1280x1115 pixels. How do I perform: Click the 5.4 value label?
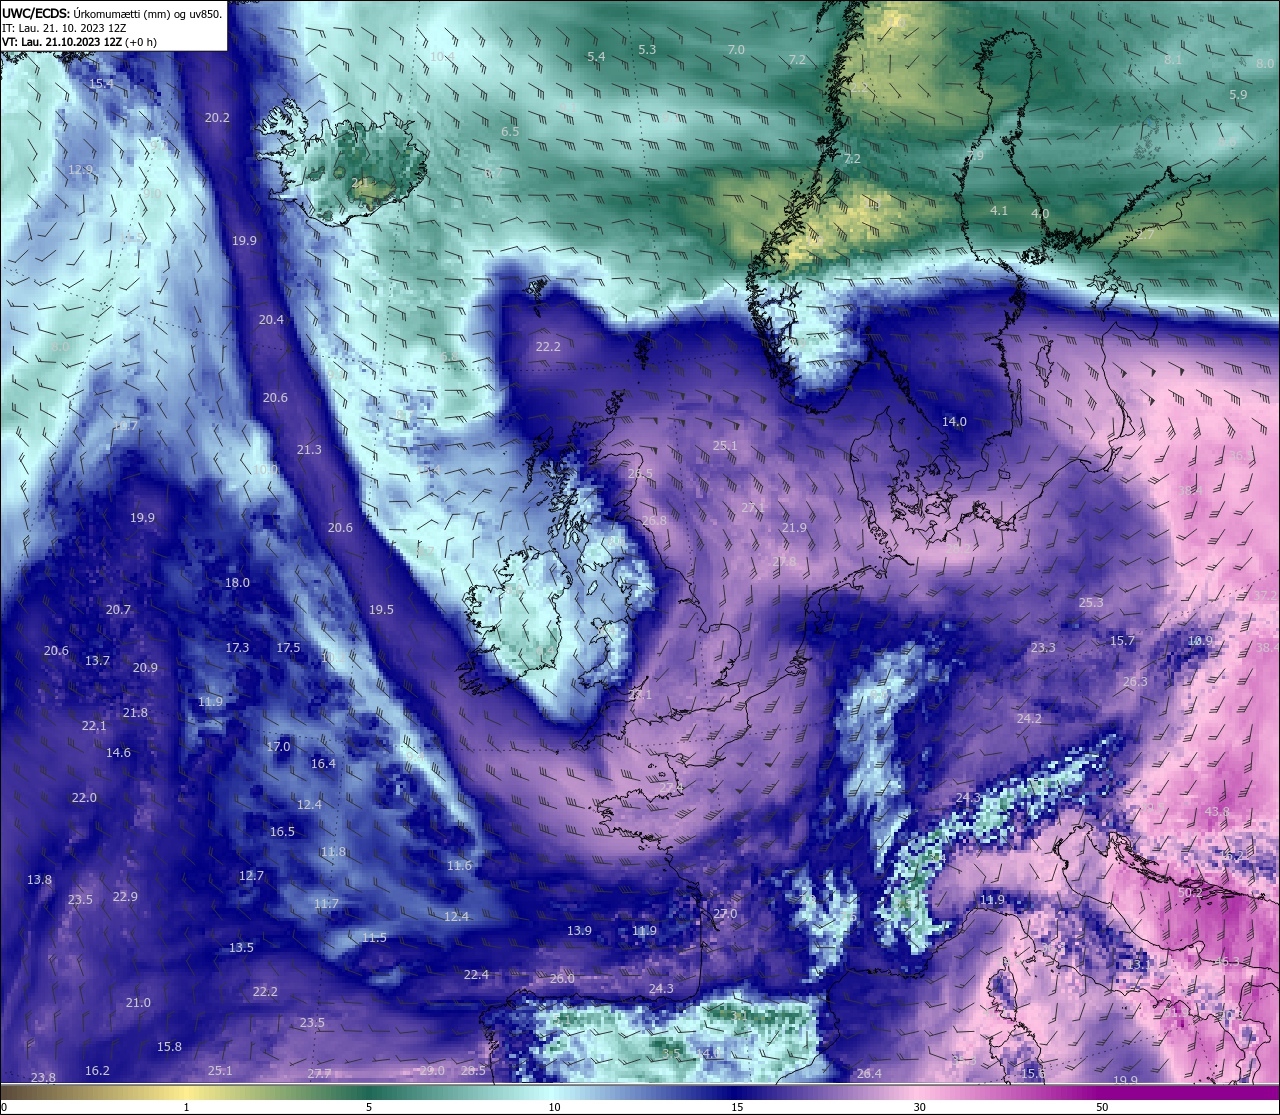(596, 57)
